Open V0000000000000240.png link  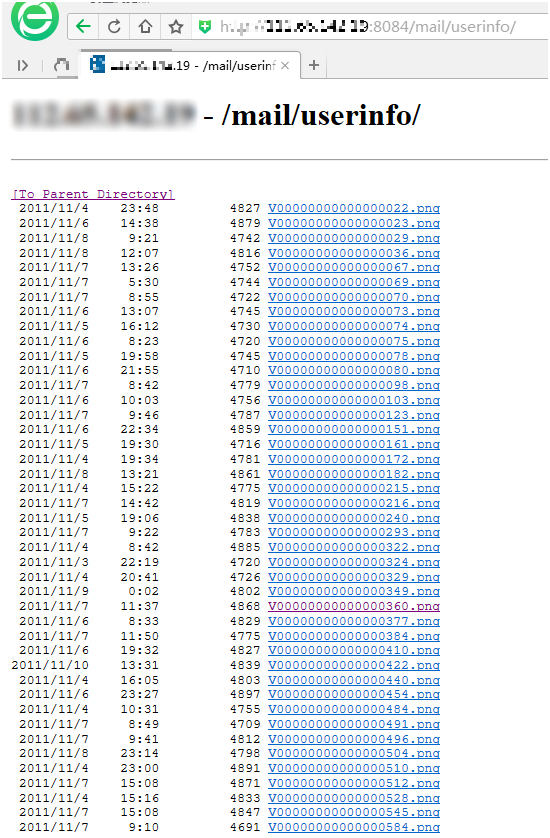(x=354, y=518)
